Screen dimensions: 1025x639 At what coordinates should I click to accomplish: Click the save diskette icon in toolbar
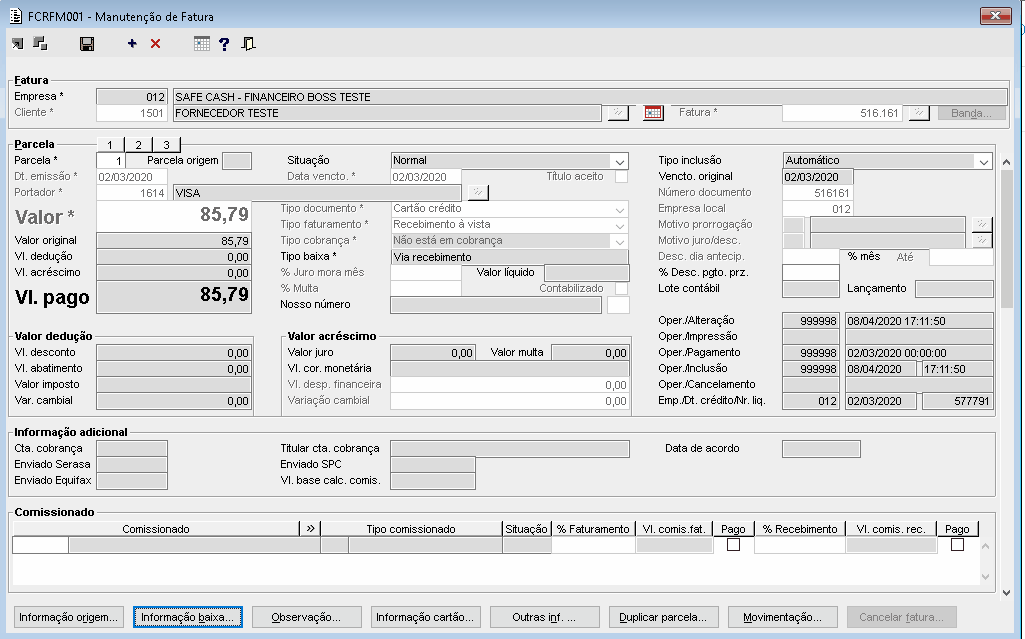87,44
